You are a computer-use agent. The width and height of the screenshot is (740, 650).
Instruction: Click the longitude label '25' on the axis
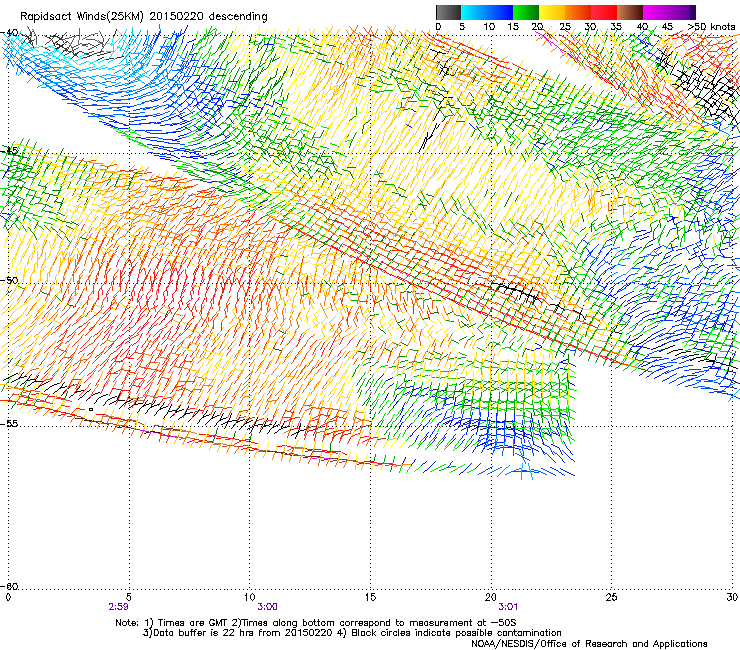[x=611, y=597]
